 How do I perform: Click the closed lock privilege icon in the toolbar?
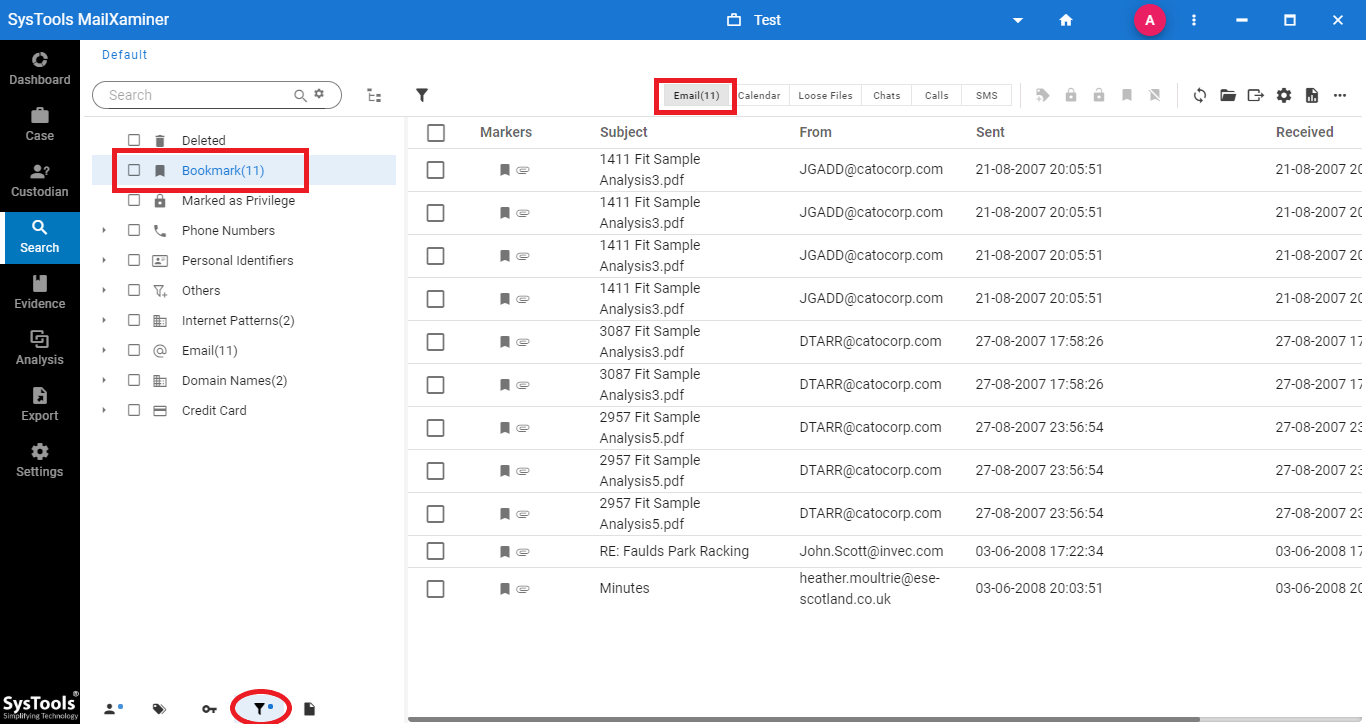click(1071, 95)
